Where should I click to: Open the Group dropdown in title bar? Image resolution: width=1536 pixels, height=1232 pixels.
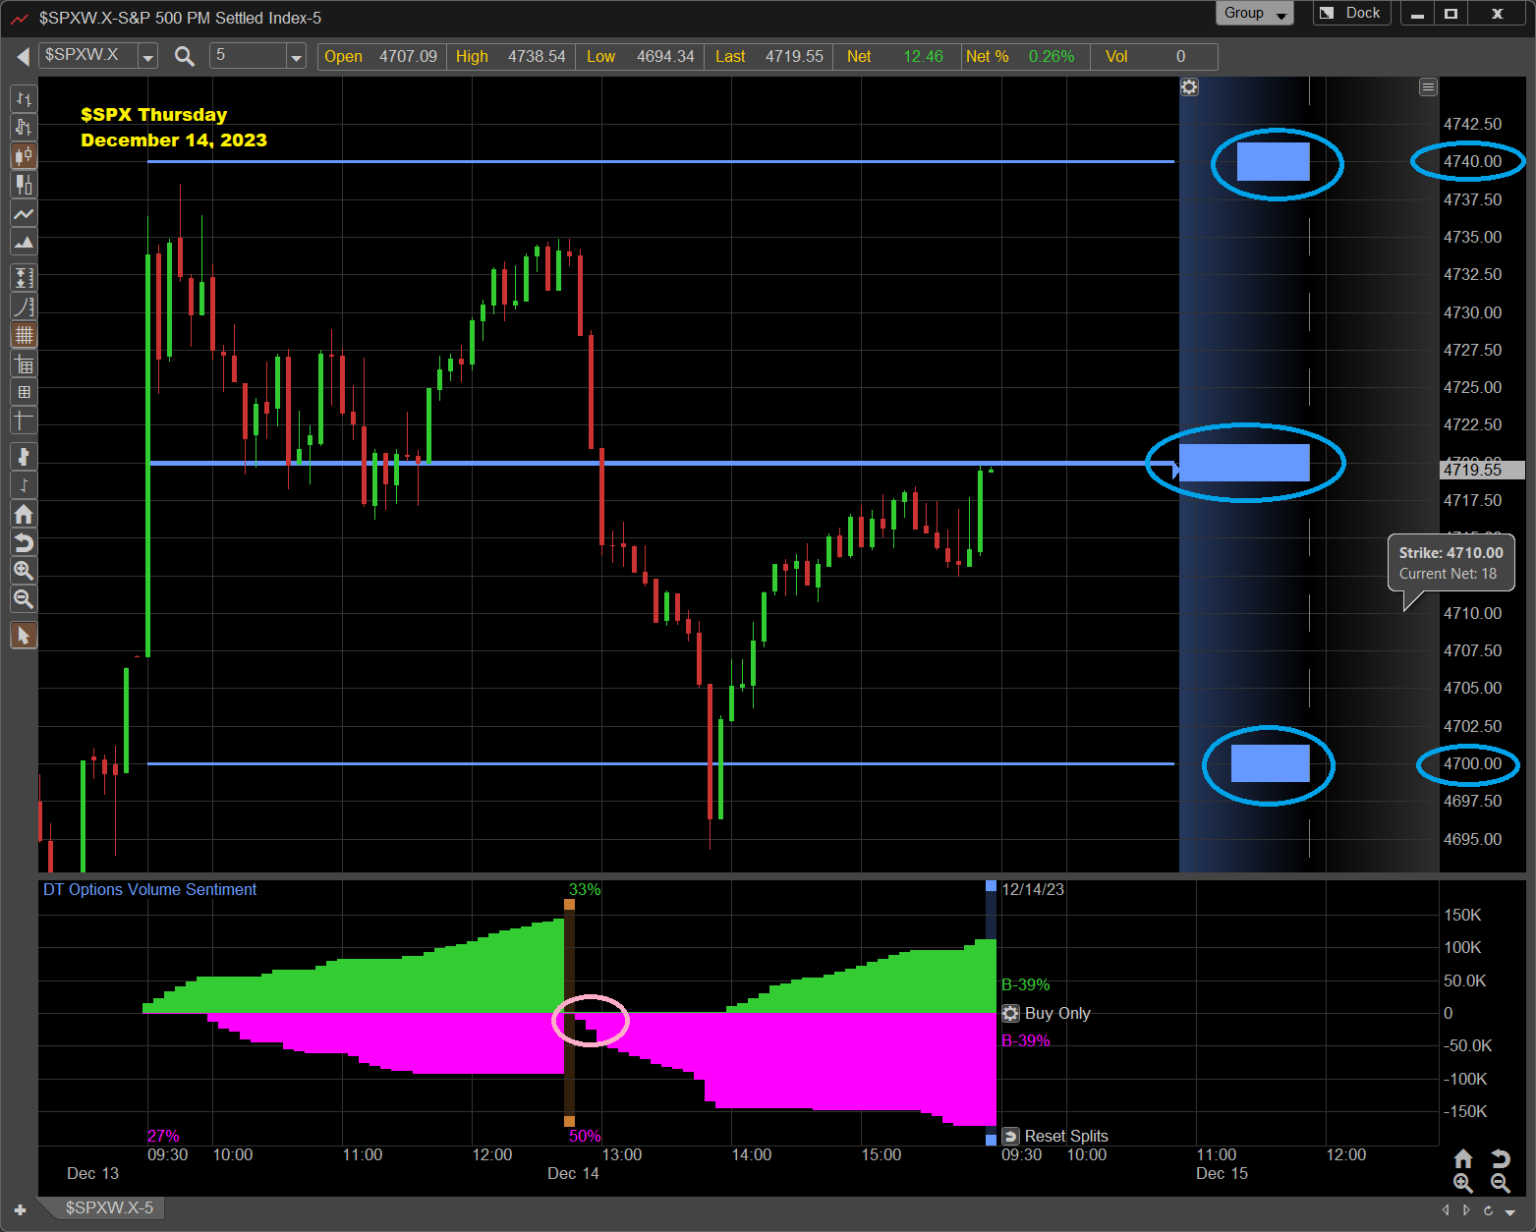click(x=1255, y=13)
